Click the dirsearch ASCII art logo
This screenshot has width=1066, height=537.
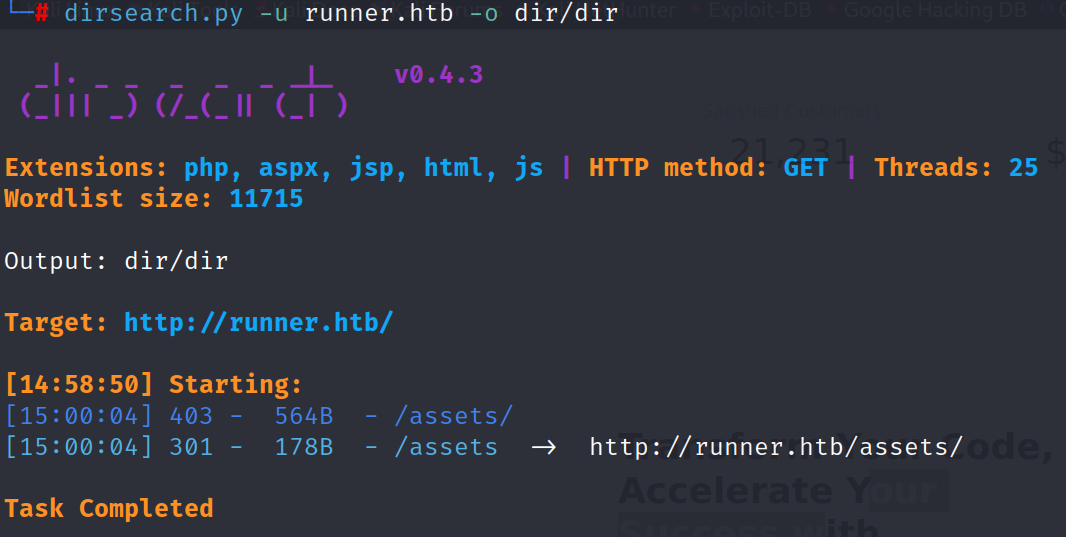183,92
